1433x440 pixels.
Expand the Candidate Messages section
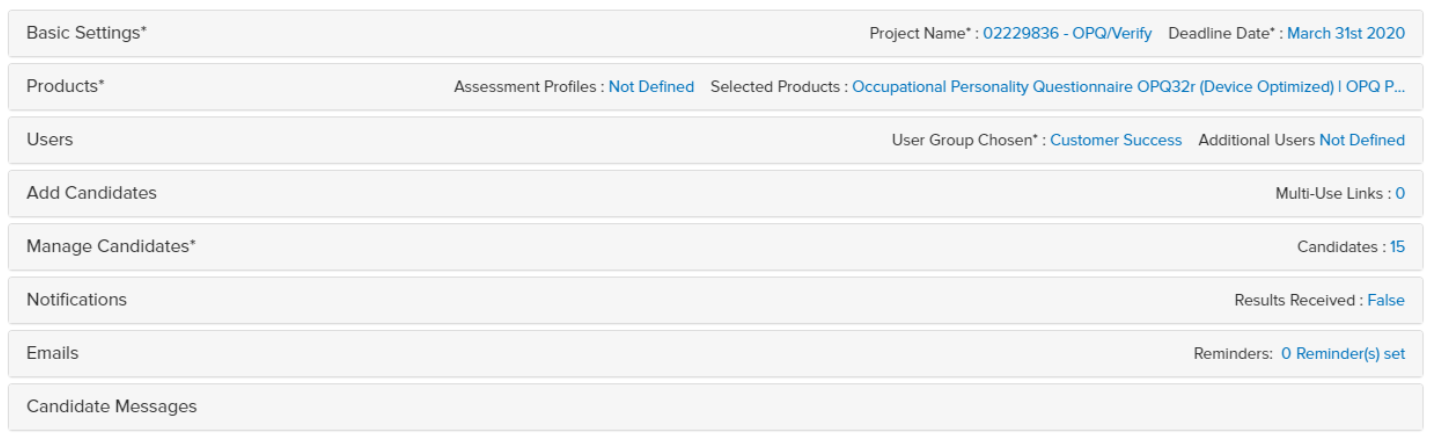coord(111,406)
